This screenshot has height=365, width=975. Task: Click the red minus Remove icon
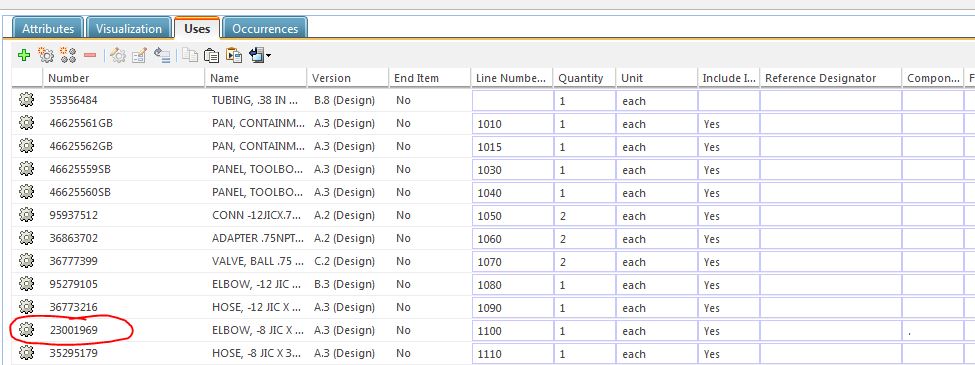90,55
